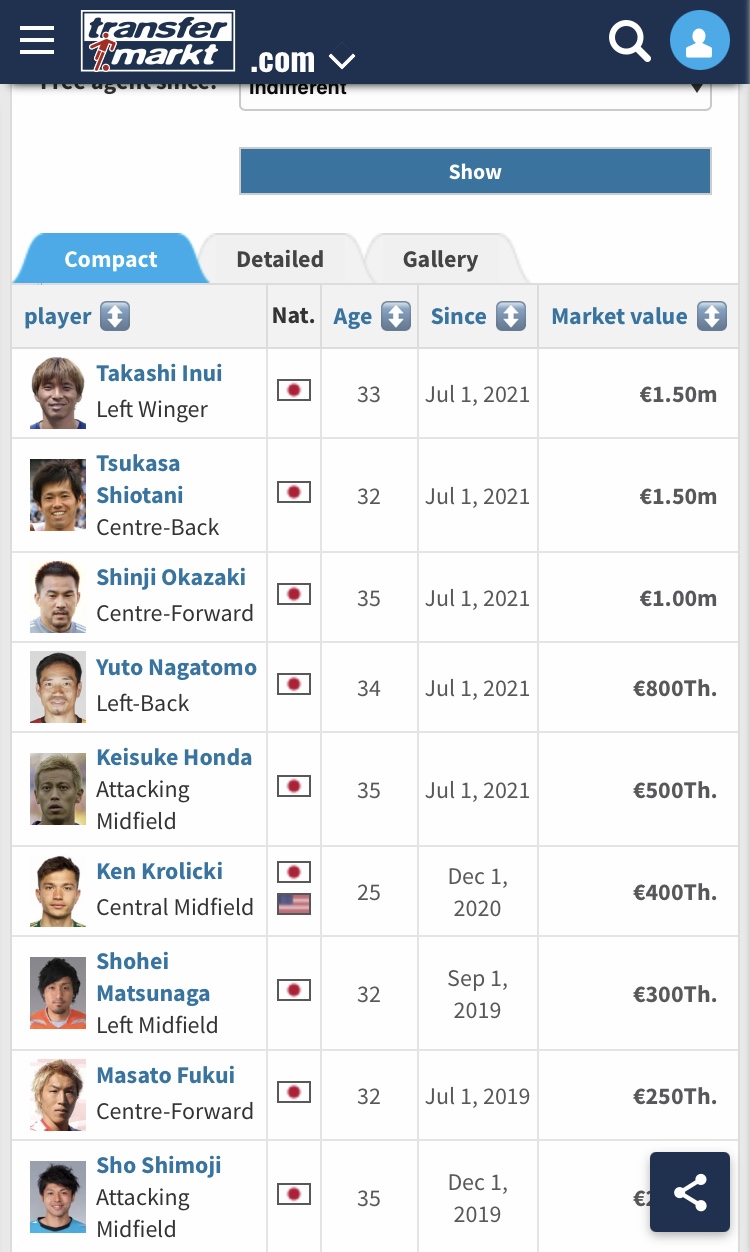Open the 'Free agent since' dropdown
The image size is (750, 1252).
tap(475, 90)
